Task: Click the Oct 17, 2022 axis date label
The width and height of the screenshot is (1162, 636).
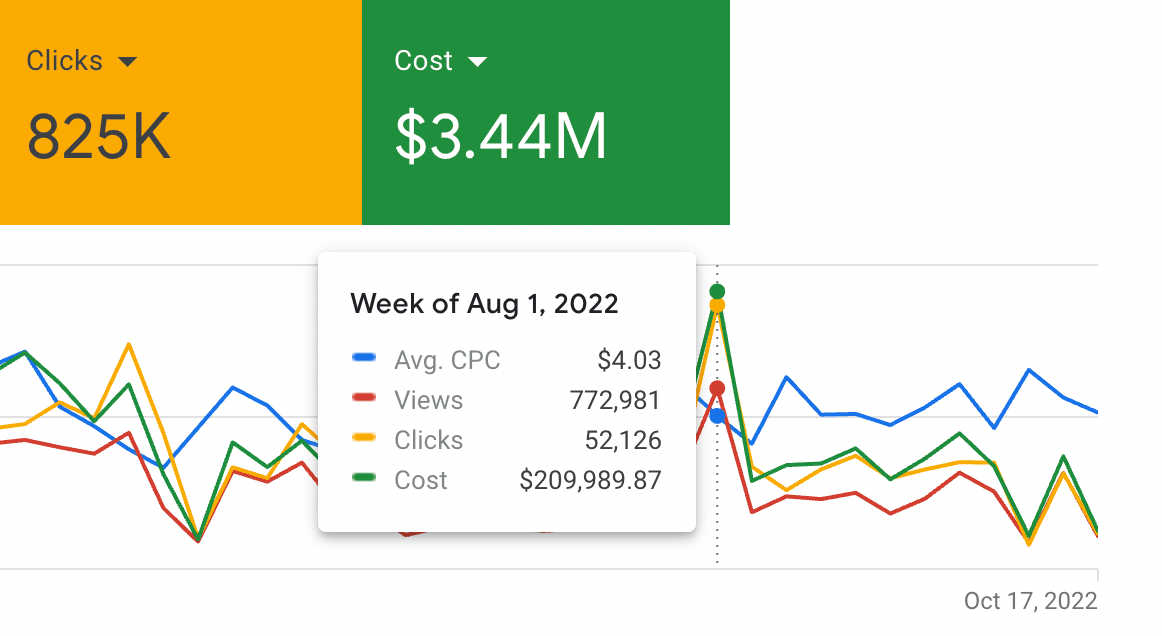Action: click(x=1030, y=601)
